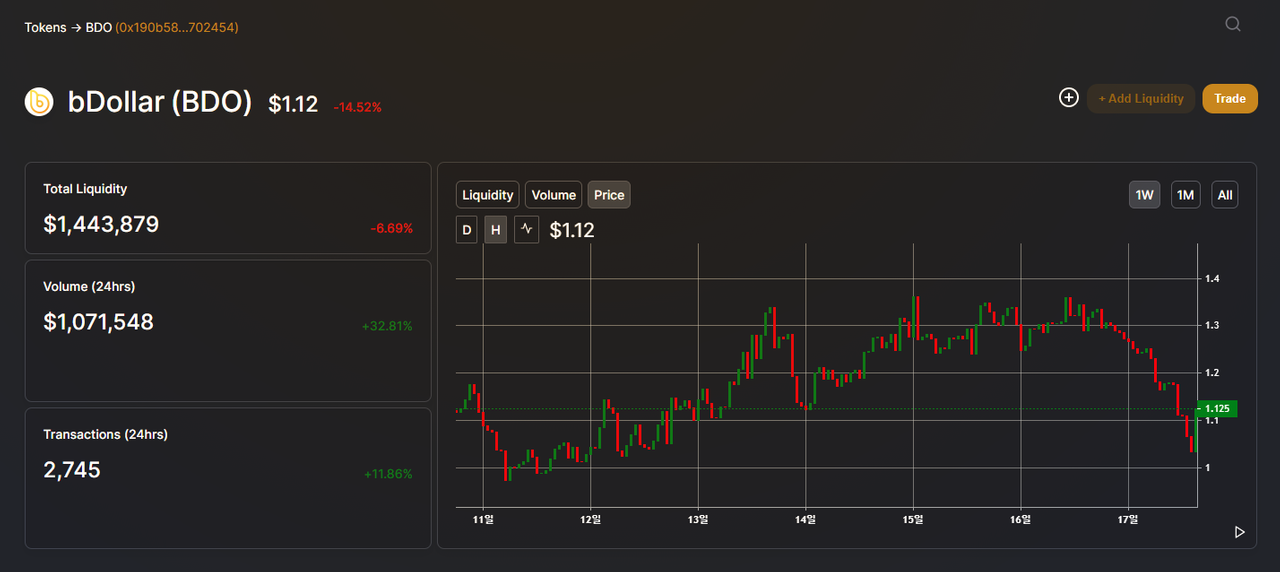Open the search magnifier icon

tap(1233, 25)
